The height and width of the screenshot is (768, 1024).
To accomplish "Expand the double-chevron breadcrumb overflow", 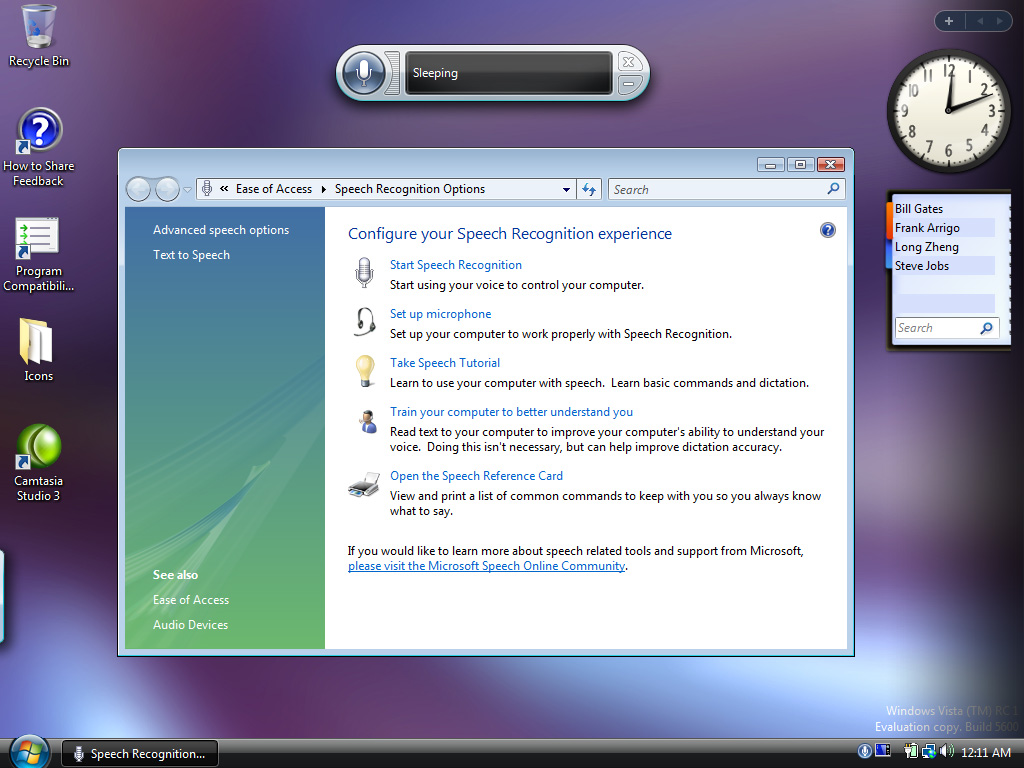I will [222, 188].
